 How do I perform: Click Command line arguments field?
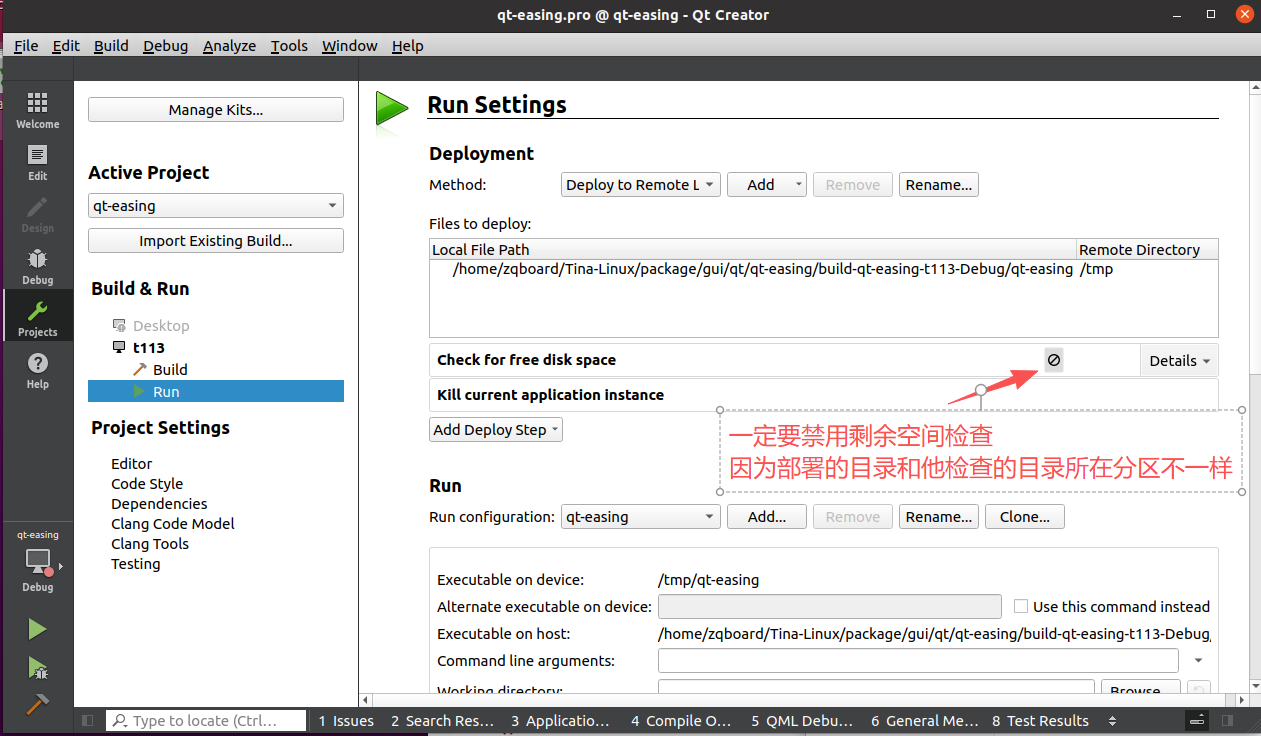[917, 661]
